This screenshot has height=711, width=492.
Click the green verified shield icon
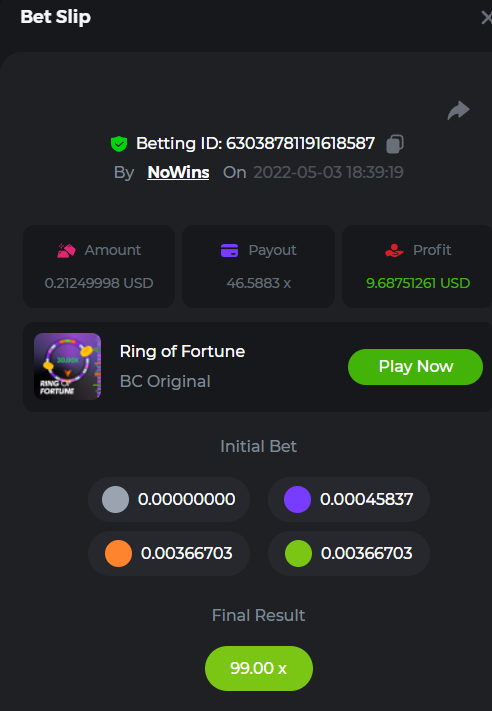point(119,144)
